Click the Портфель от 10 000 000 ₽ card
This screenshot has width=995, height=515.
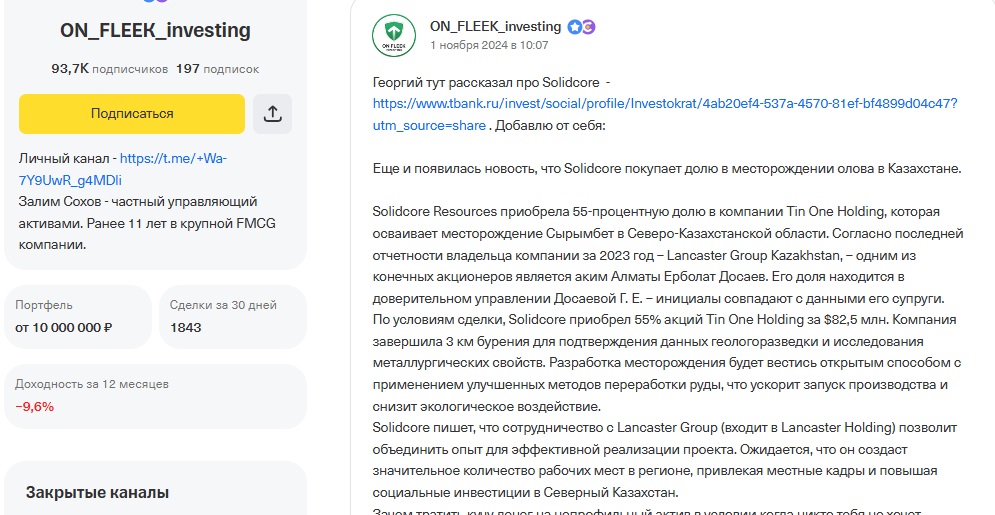coord(78,316)
